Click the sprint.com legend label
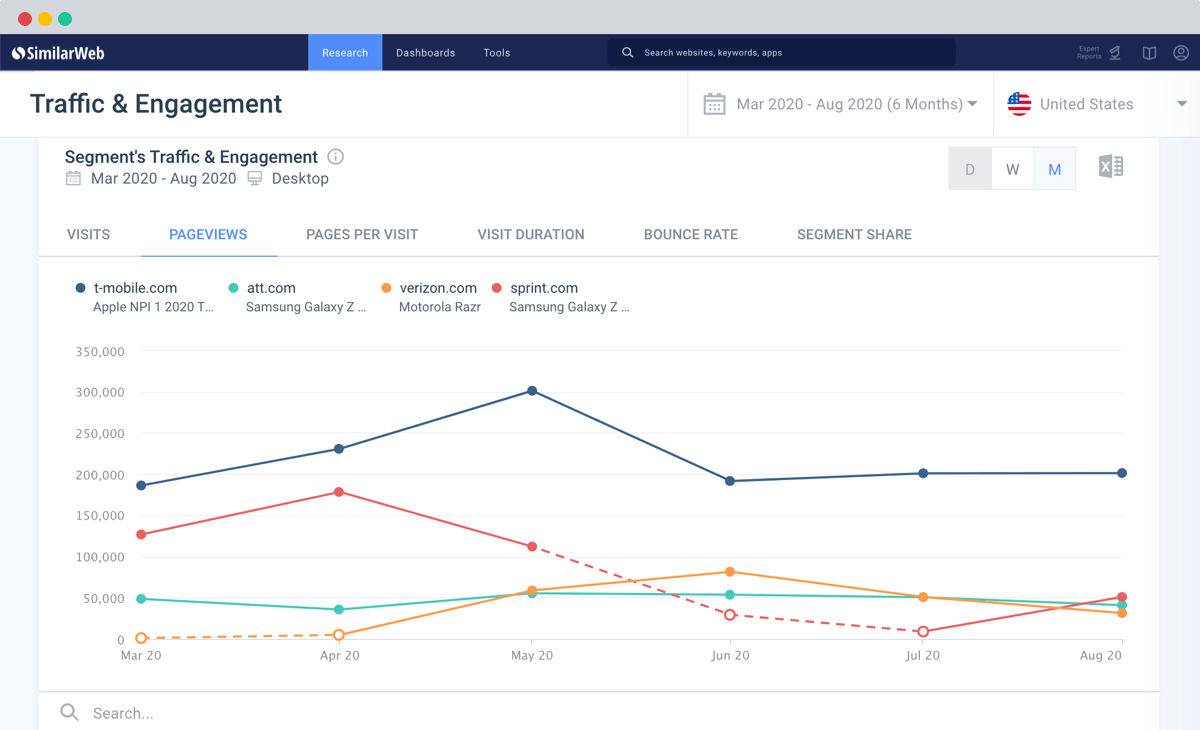This screenshot has width=1200, height=730. coord(544,288)
